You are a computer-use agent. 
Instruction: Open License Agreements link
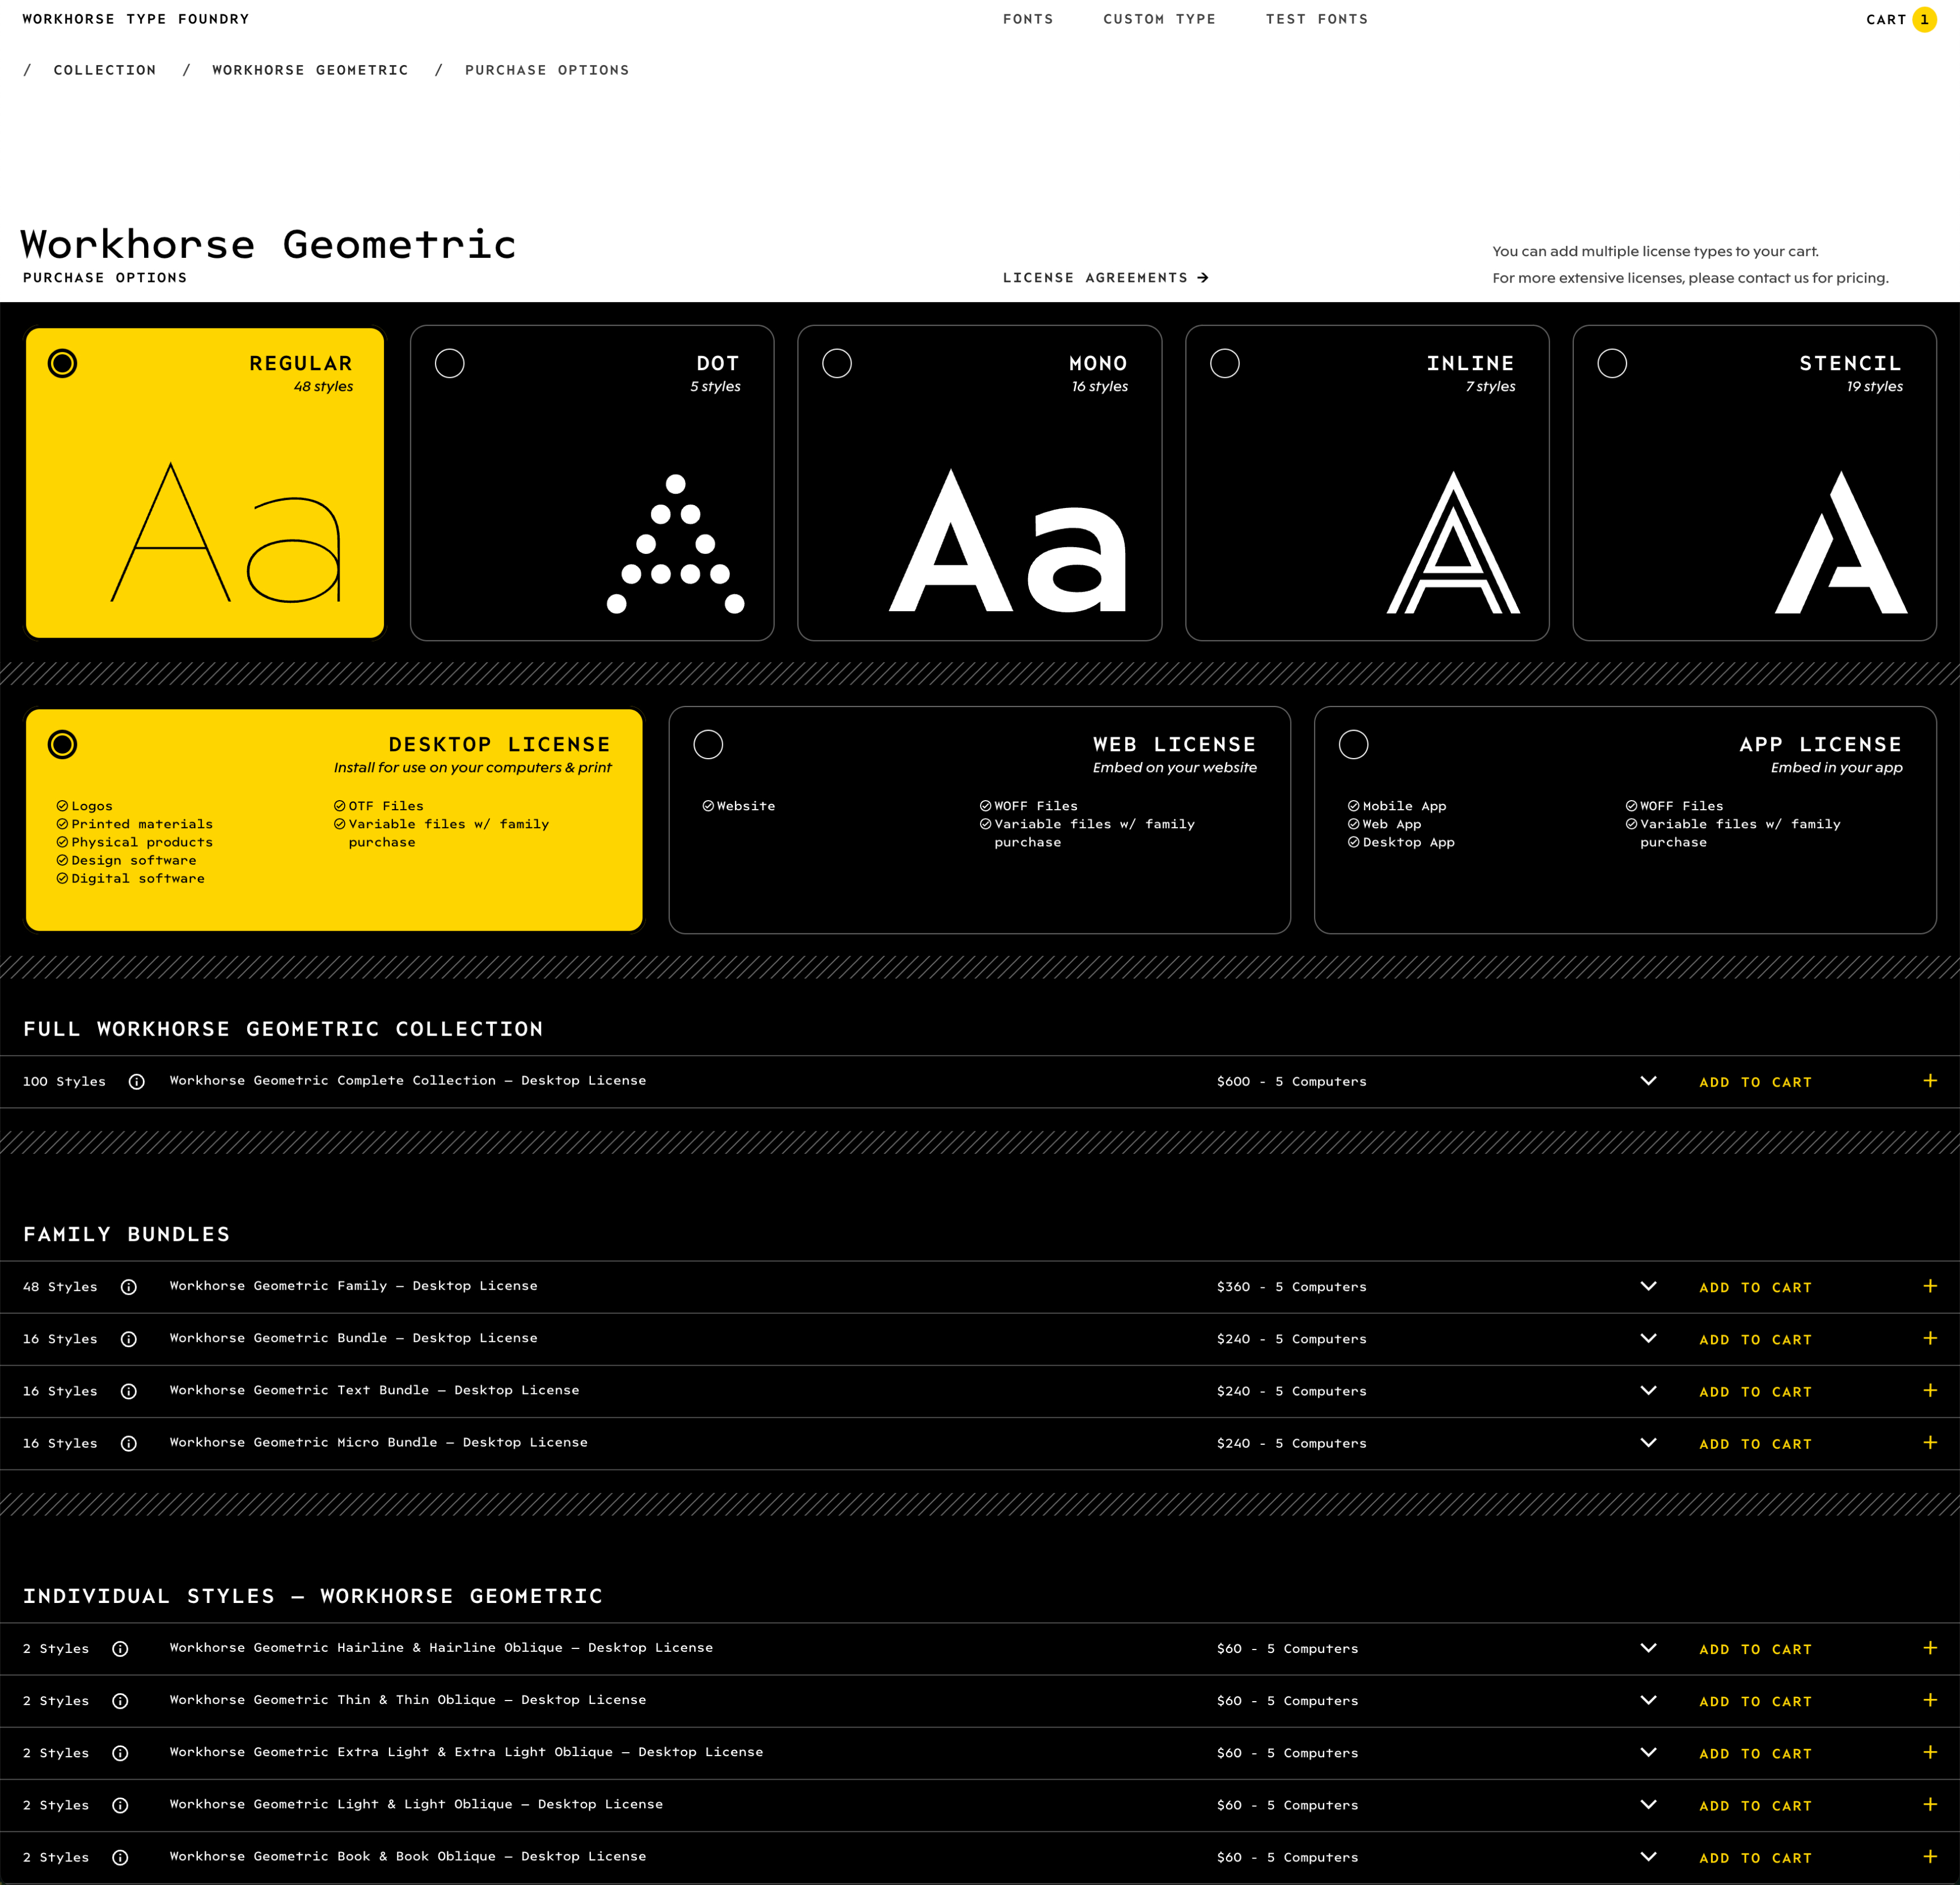point(1105,278)
